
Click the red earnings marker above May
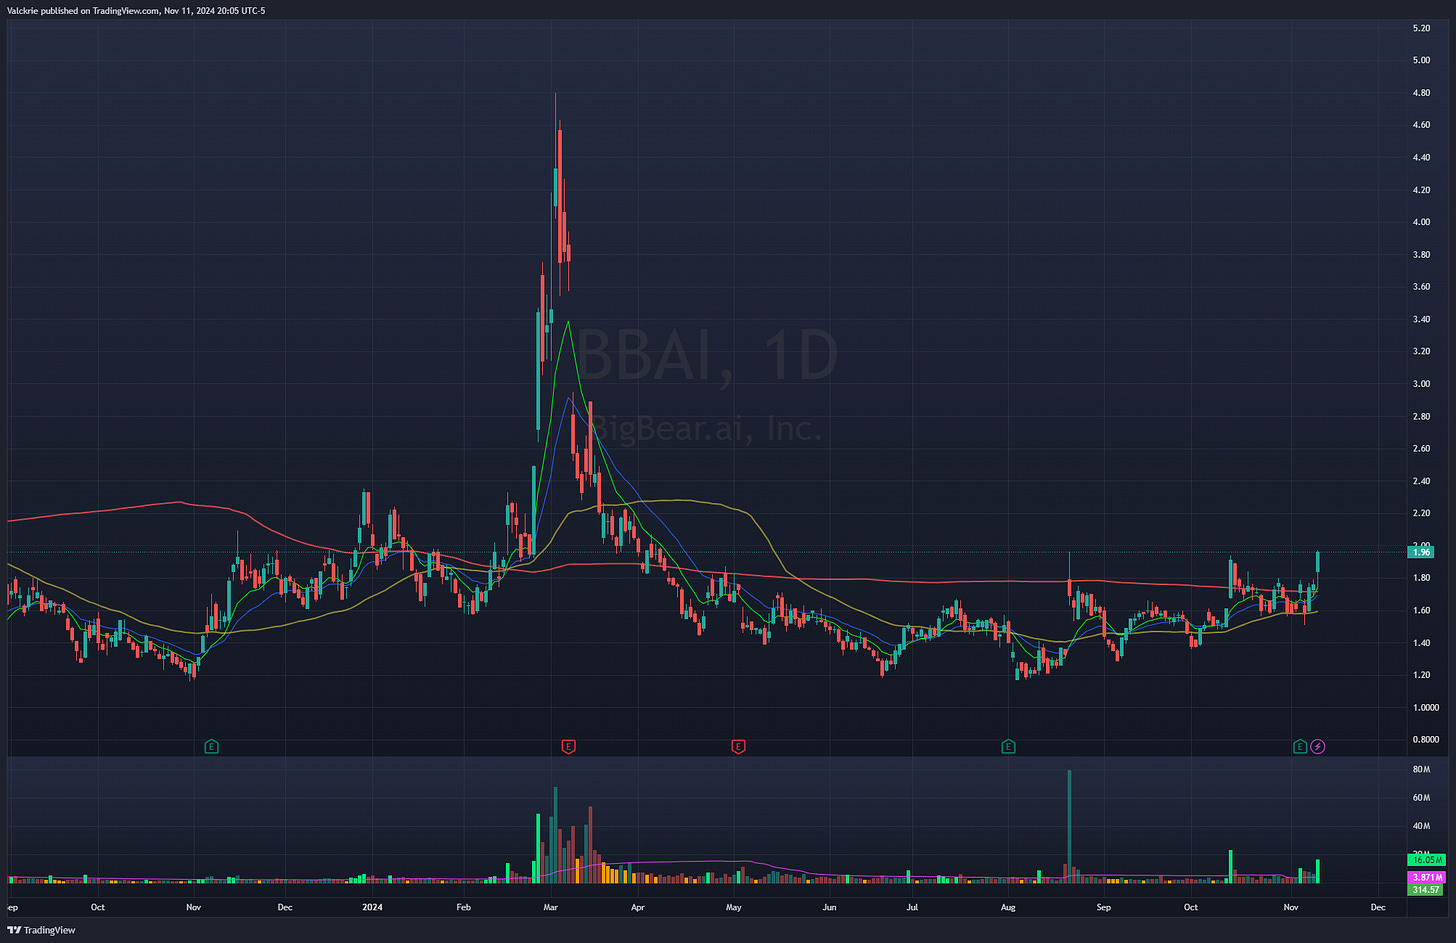click(x=738, y=746)
